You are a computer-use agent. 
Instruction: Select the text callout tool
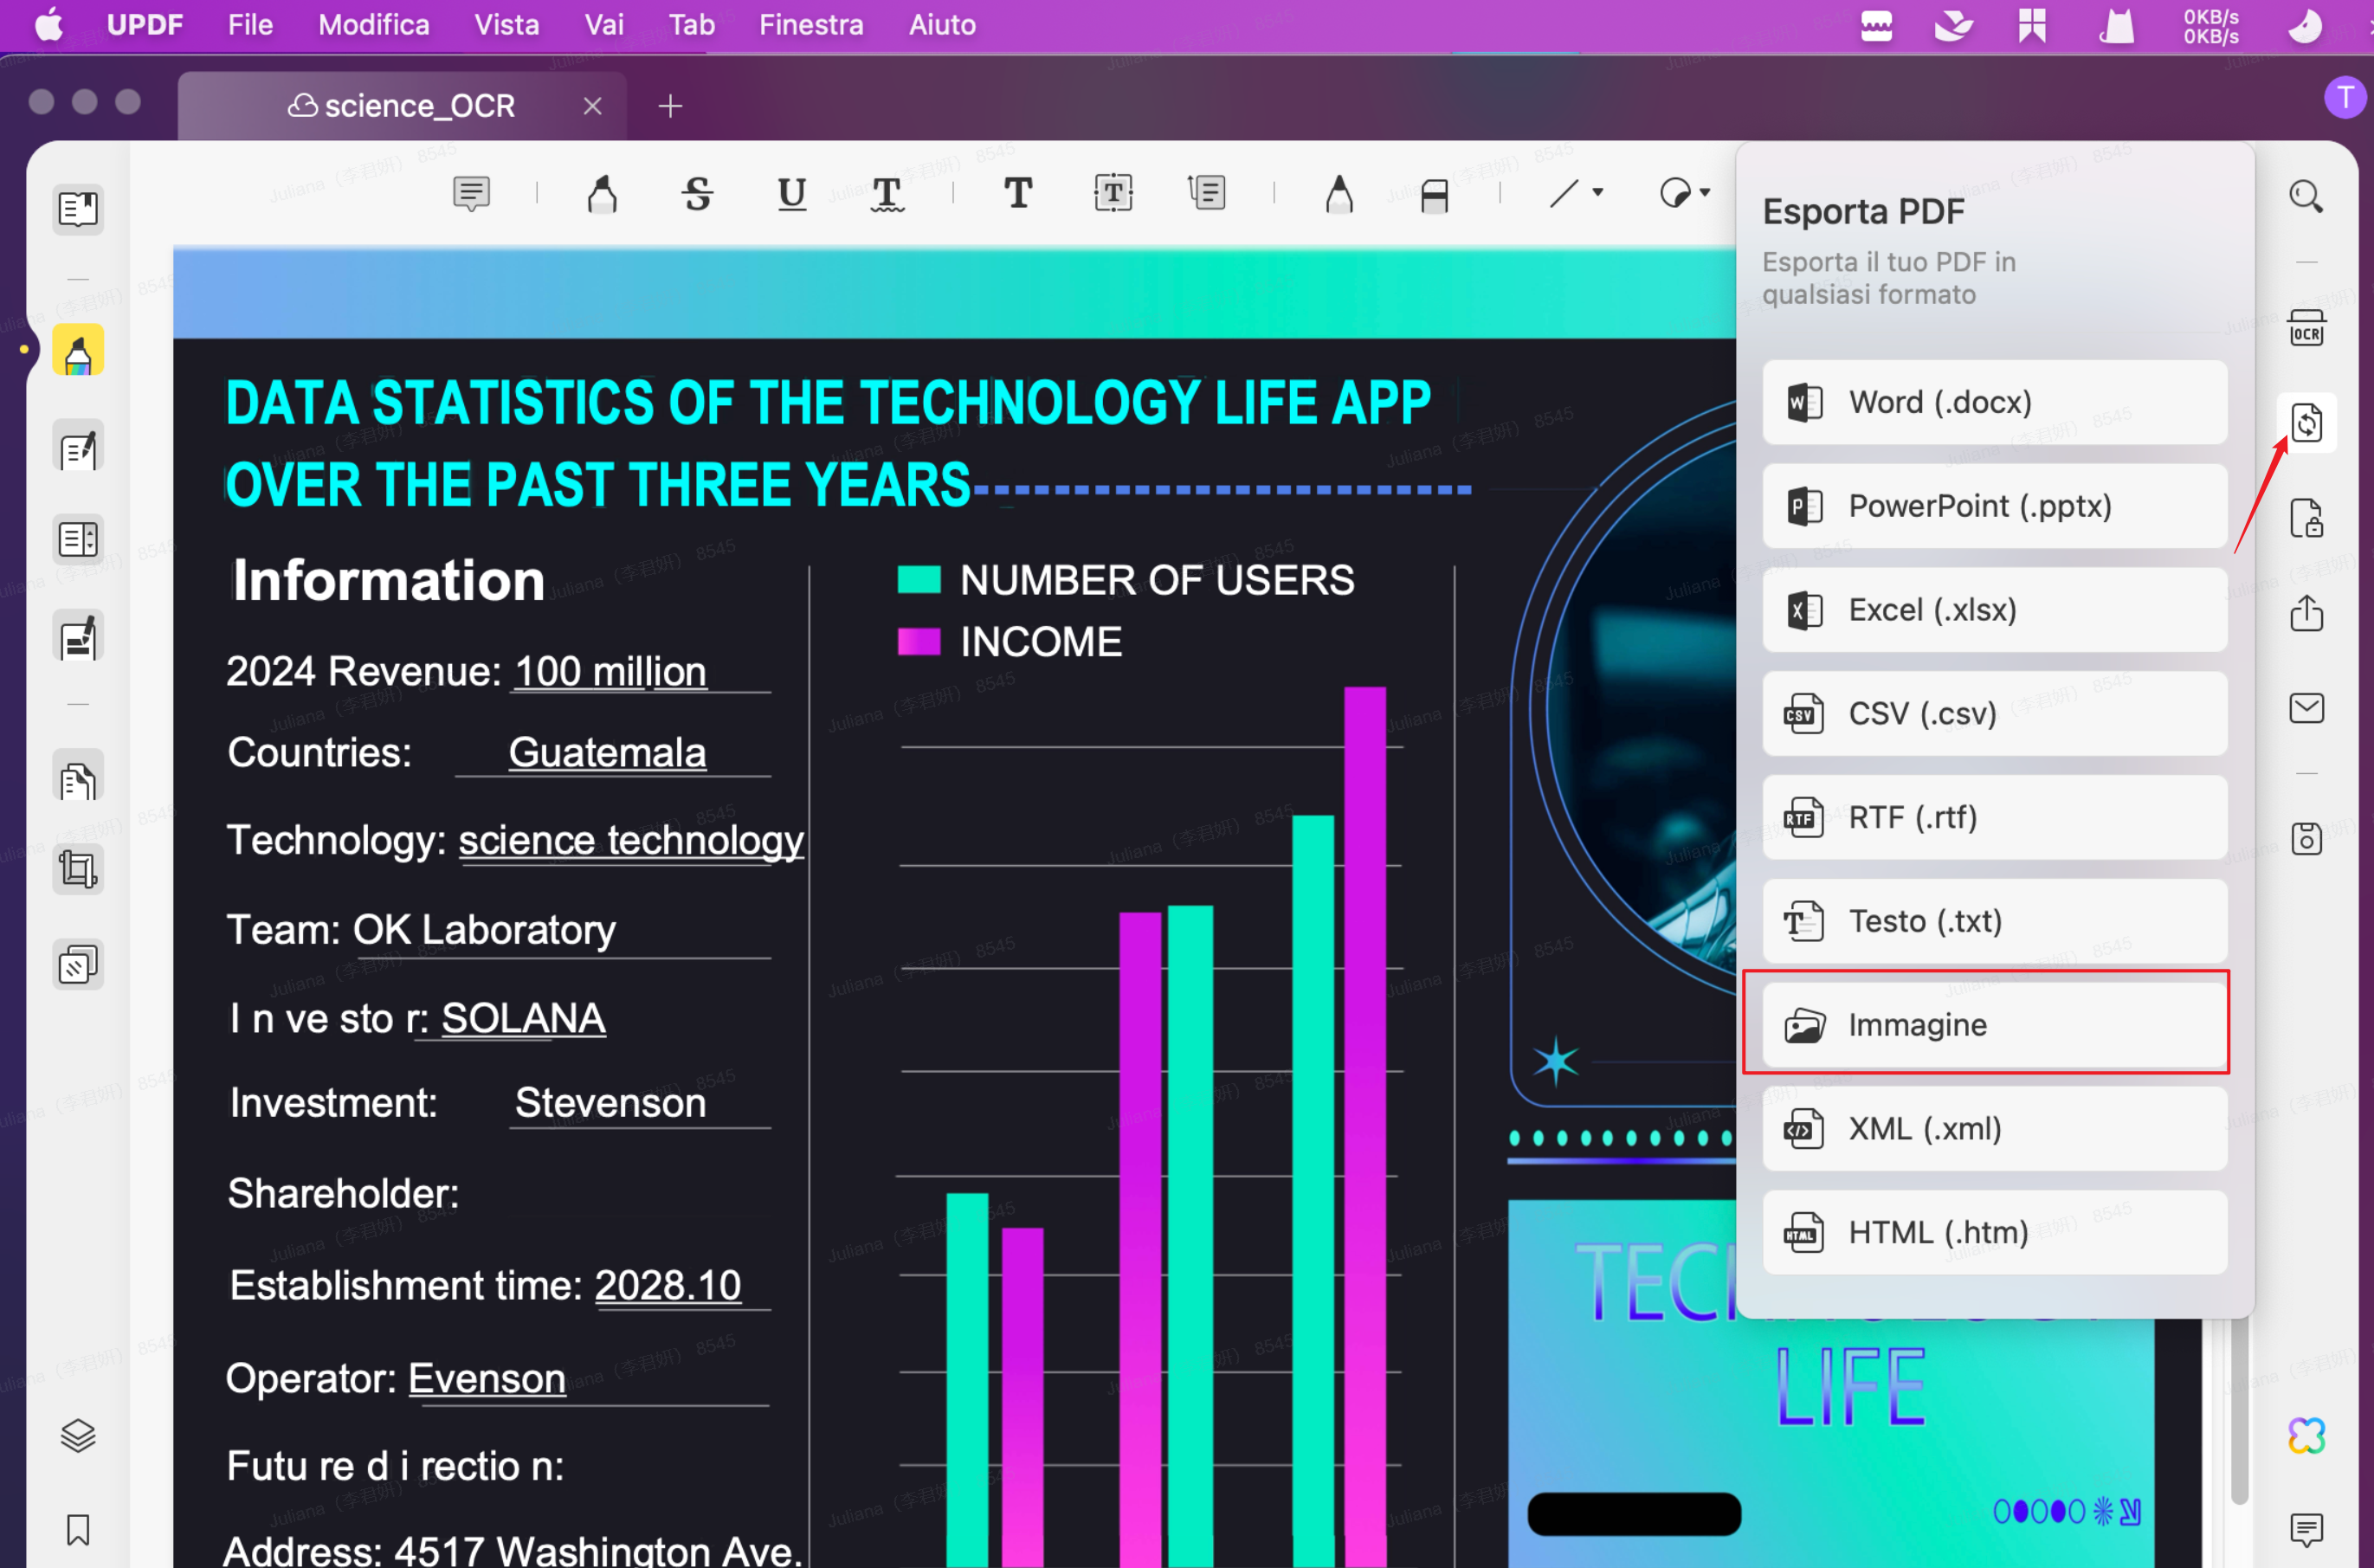click(x=1207, y=193)
